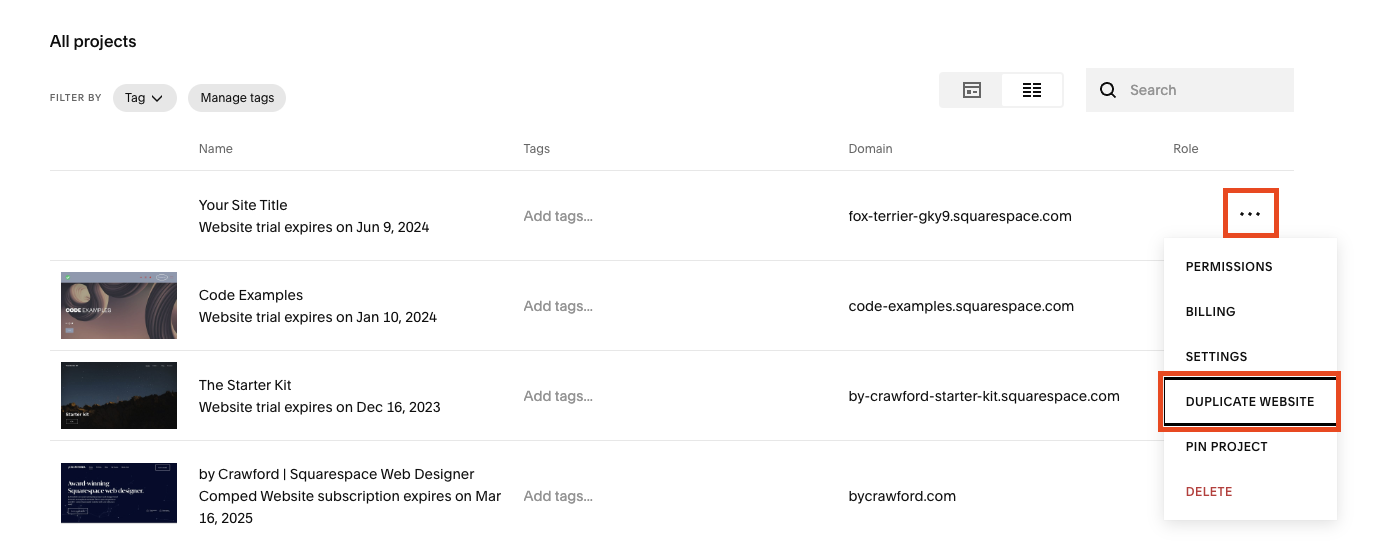Select Settings from the context menu
Image resolution: width=1386 pixels, height=545 pixels.
click(1250, 357)
